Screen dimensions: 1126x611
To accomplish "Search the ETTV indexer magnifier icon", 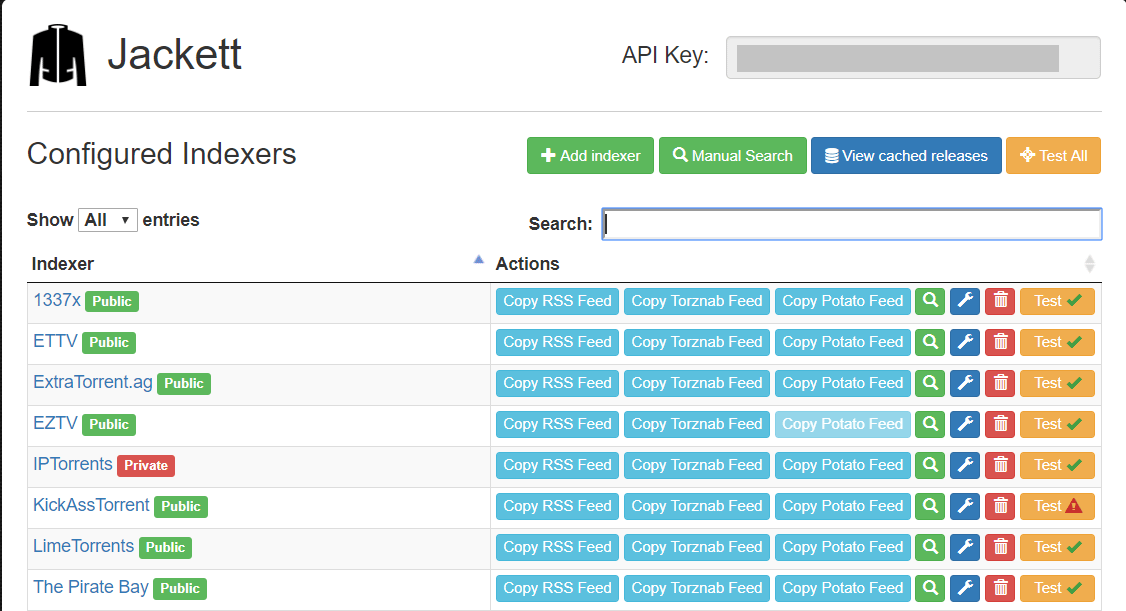I will coord(930,342).
